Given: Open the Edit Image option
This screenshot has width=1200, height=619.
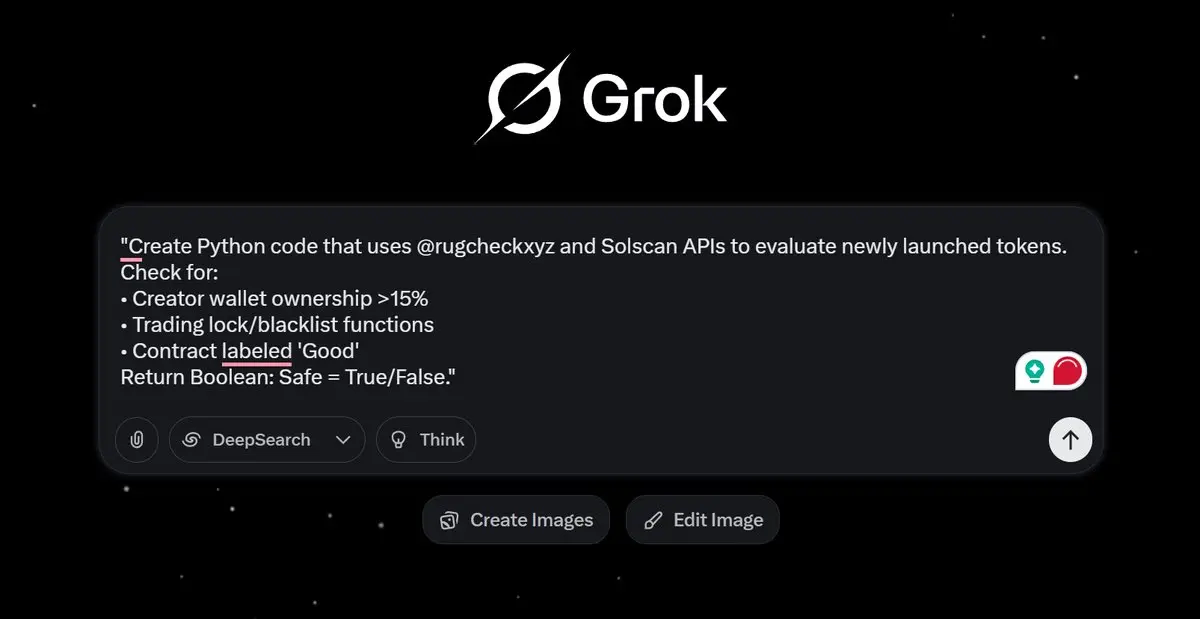Looking at the screenshot, I should (x=702, y=520).
